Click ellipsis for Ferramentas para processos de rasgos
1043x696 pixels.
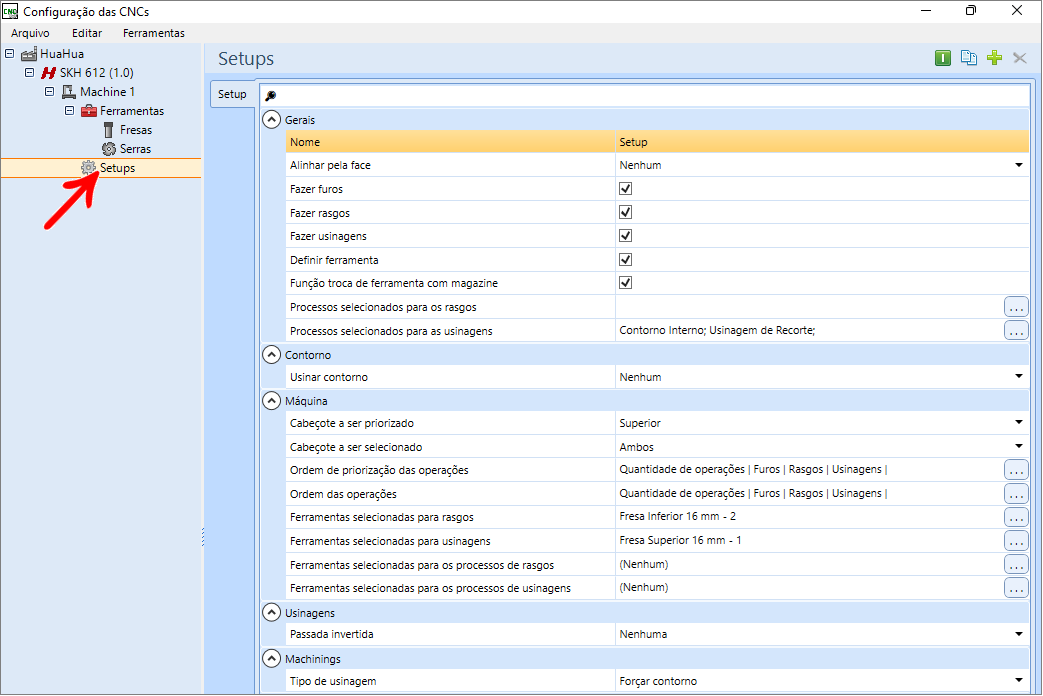coord(1016,565)
